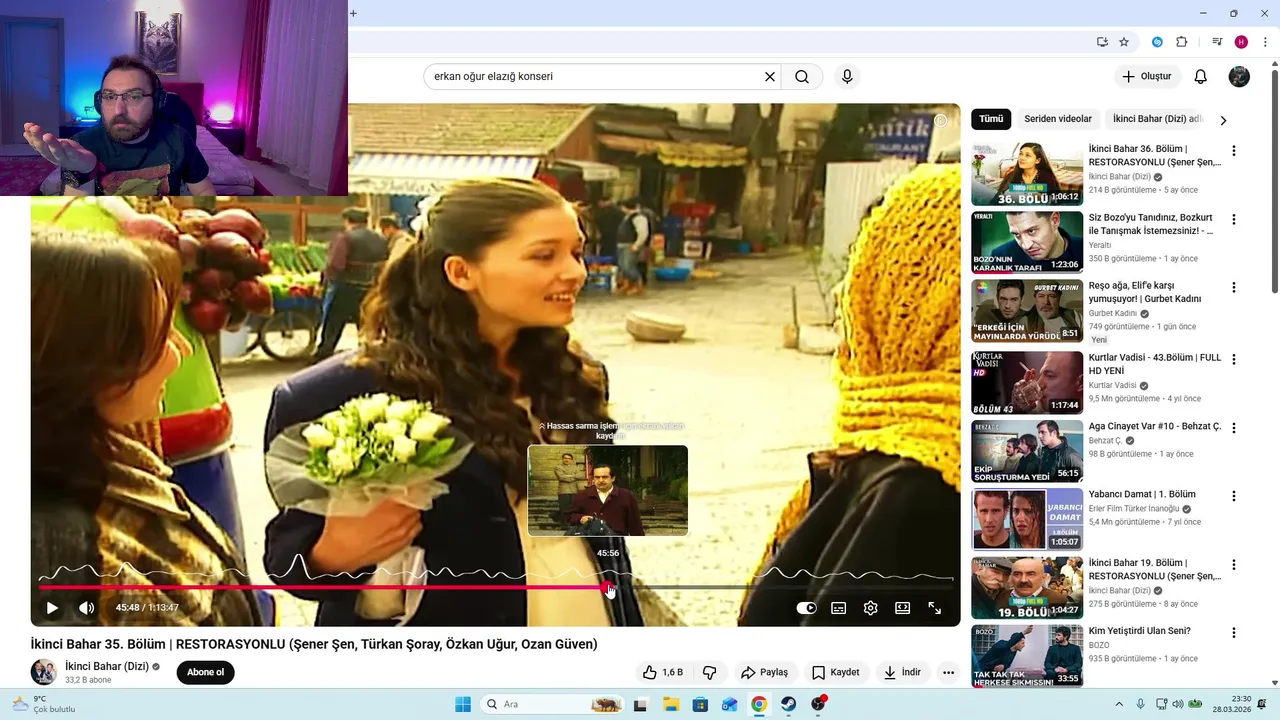Click the install app icon in address bar
The image size is (1280, 720).
[1102, 42]
